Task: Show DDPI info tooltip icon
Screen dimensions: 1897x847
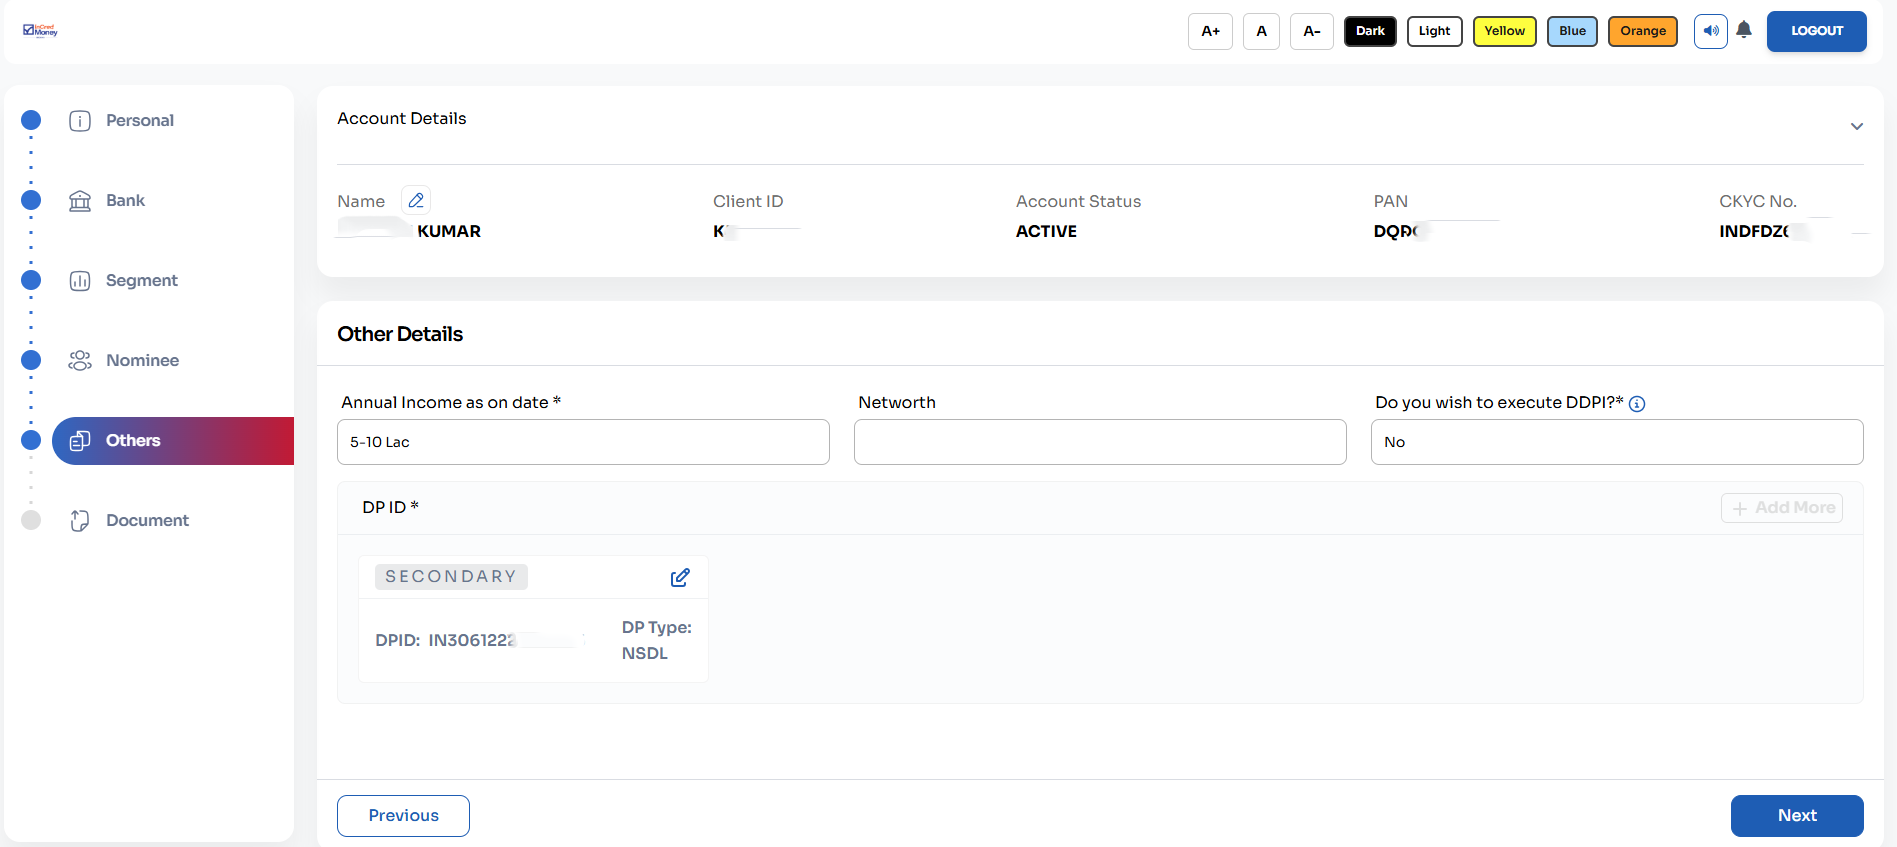Action: pyautogui.click(x=1637, y=404)
